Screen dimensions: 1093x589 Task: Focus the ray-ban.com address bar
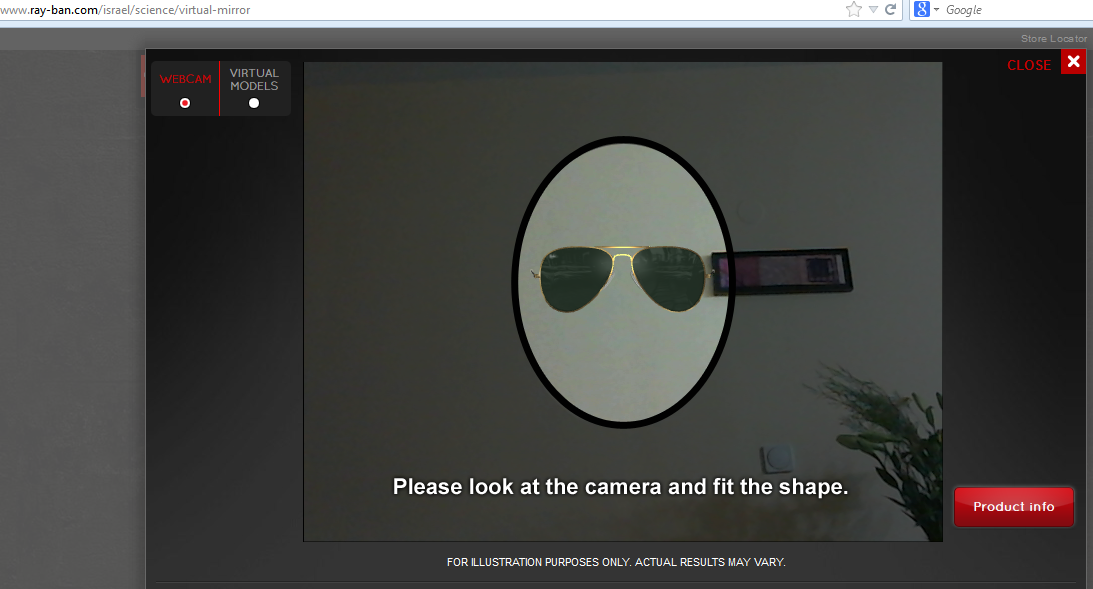click(400, 10)
